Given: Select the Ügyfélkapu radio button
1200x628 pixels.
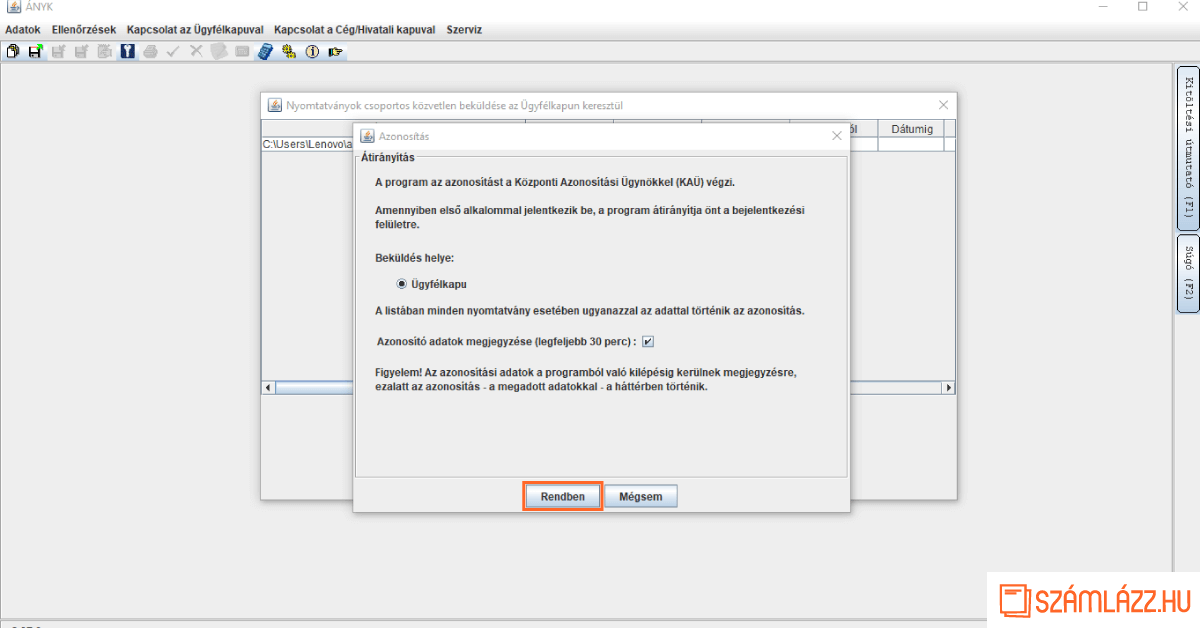Looking at the screenshot, I should [x=402, y=284].
